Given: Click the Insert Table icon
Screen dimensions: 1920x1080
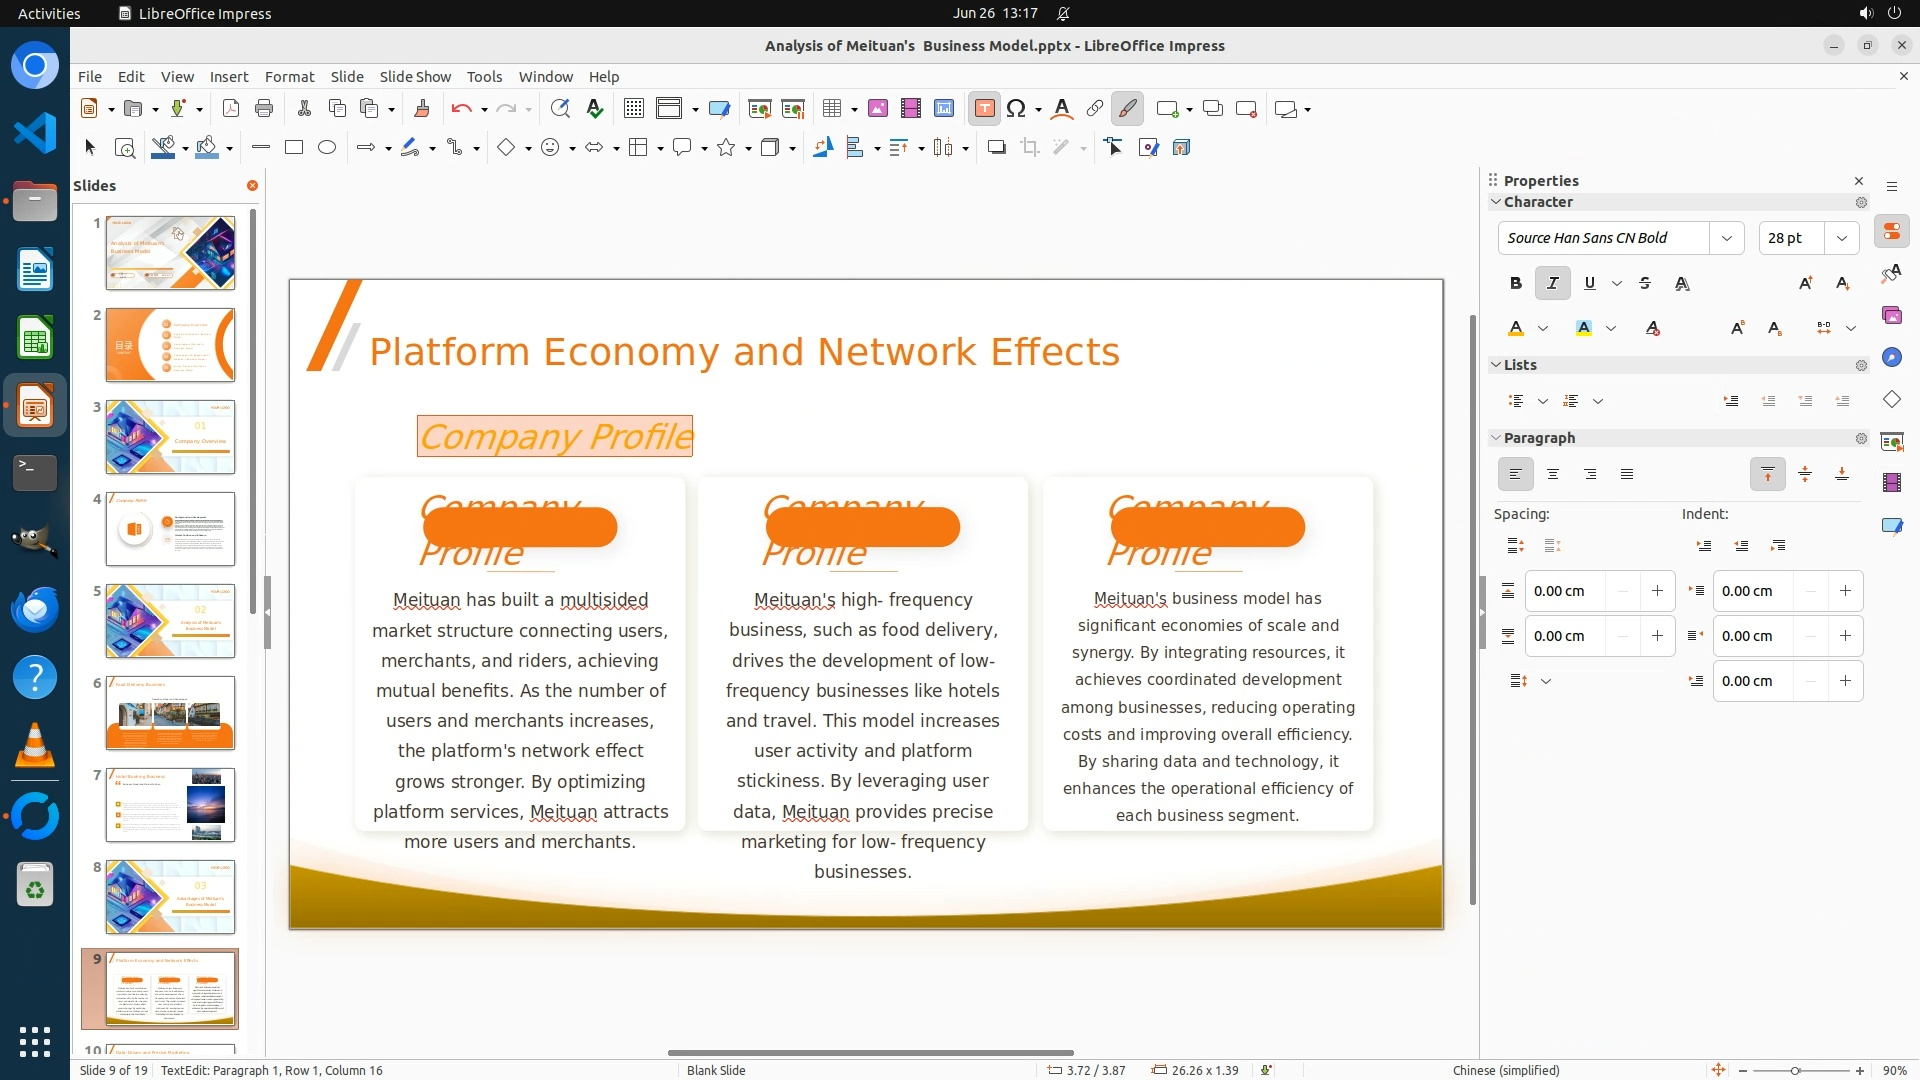Looking at the screenshot, I should click(831, 109).
